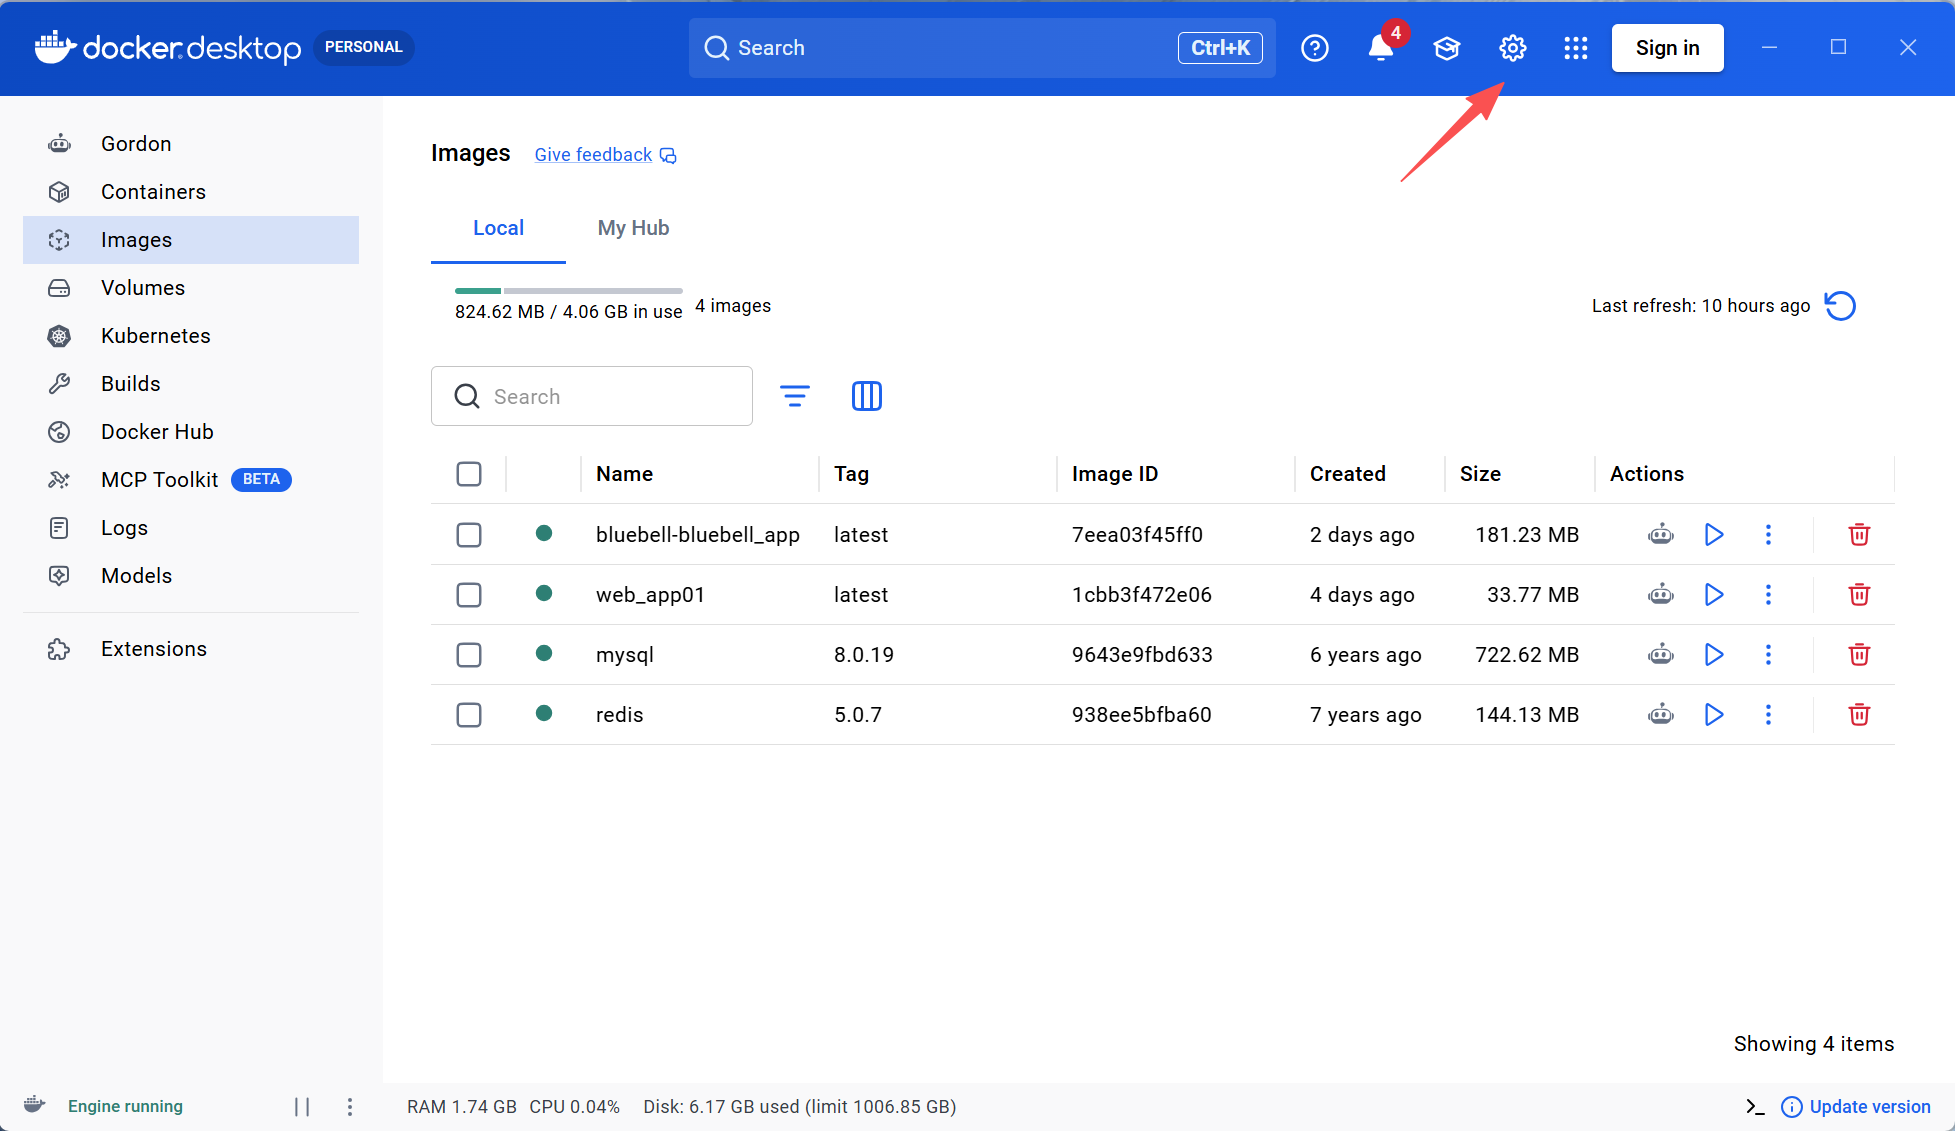Click the Docker Desktop logo
Image resolution: width=1955 pixels, height=1131 pixels.
click(168, 48)
